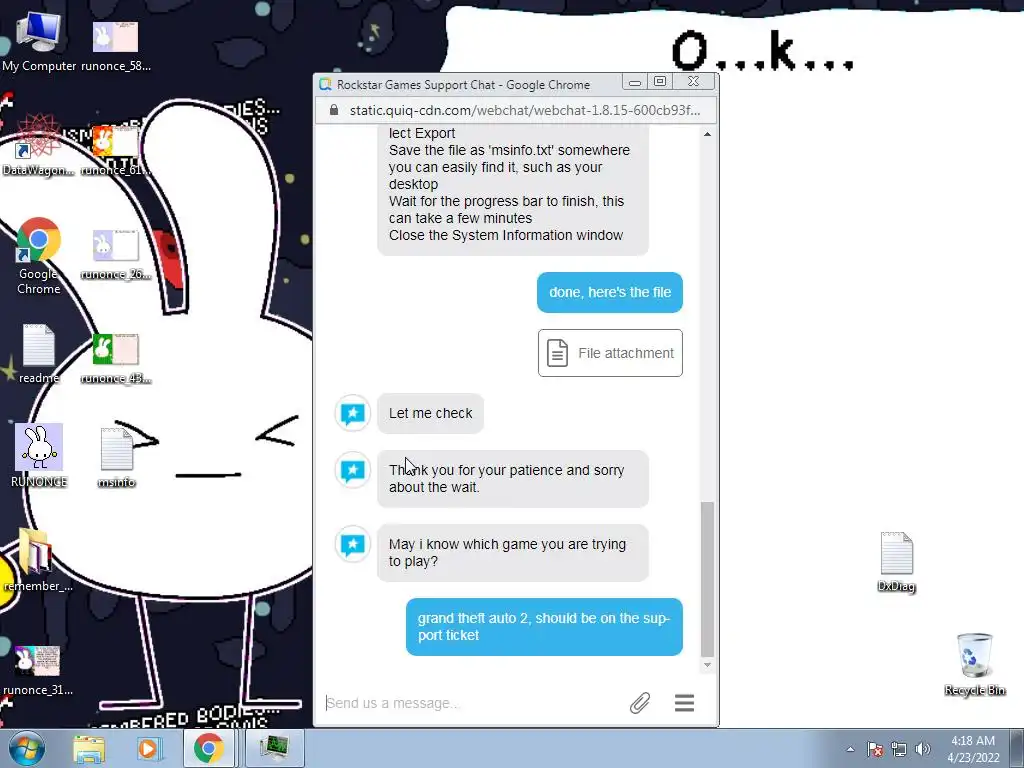This screenshot has height=768, width=1024.
Task: Open the File attachment in chat
Action: pyautogui.click(x=610, y=353)
